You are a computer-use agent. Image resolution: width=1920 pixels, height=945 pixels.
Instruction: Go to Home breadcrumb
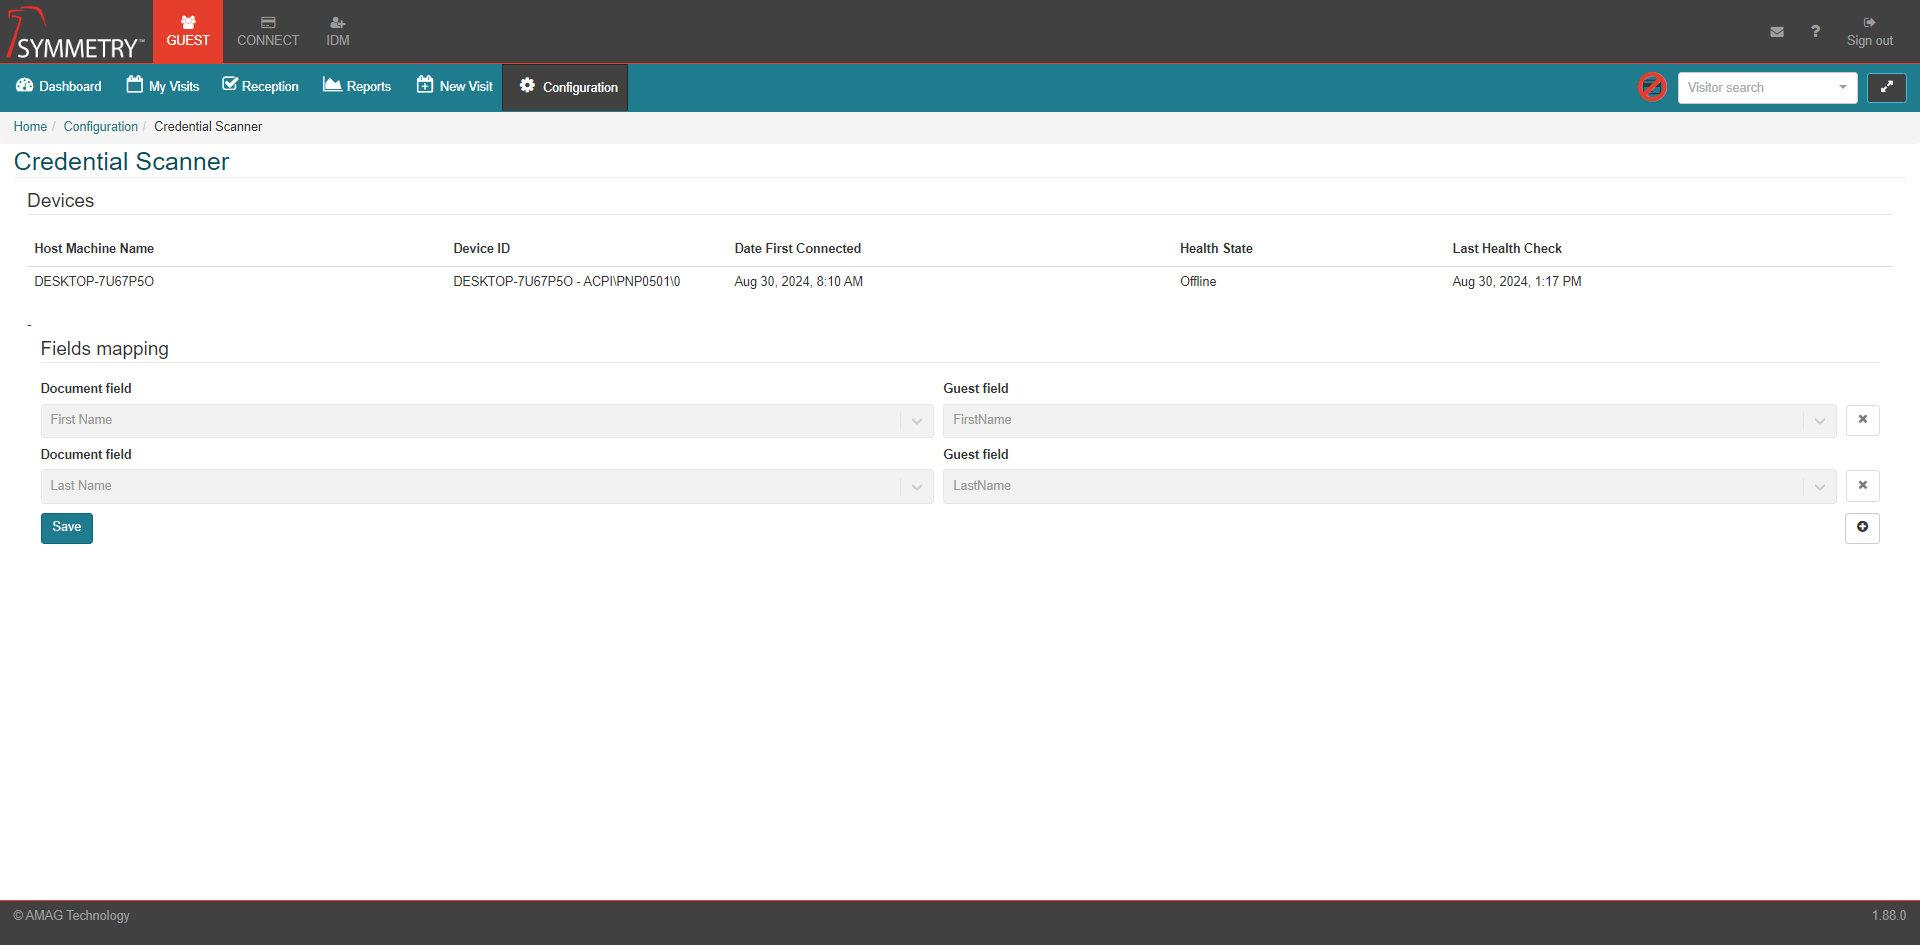coord(30,127)
